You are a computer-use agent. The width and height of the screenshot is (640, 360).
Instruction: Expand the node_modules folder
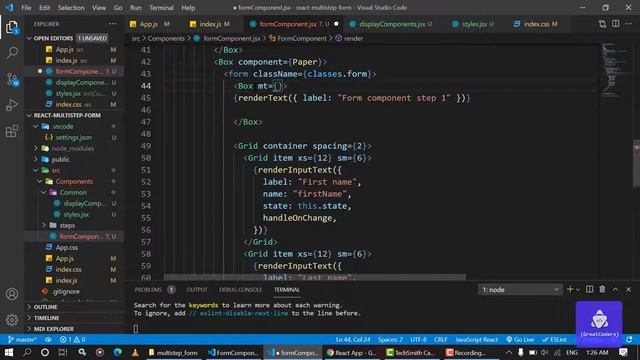(36, 148)
